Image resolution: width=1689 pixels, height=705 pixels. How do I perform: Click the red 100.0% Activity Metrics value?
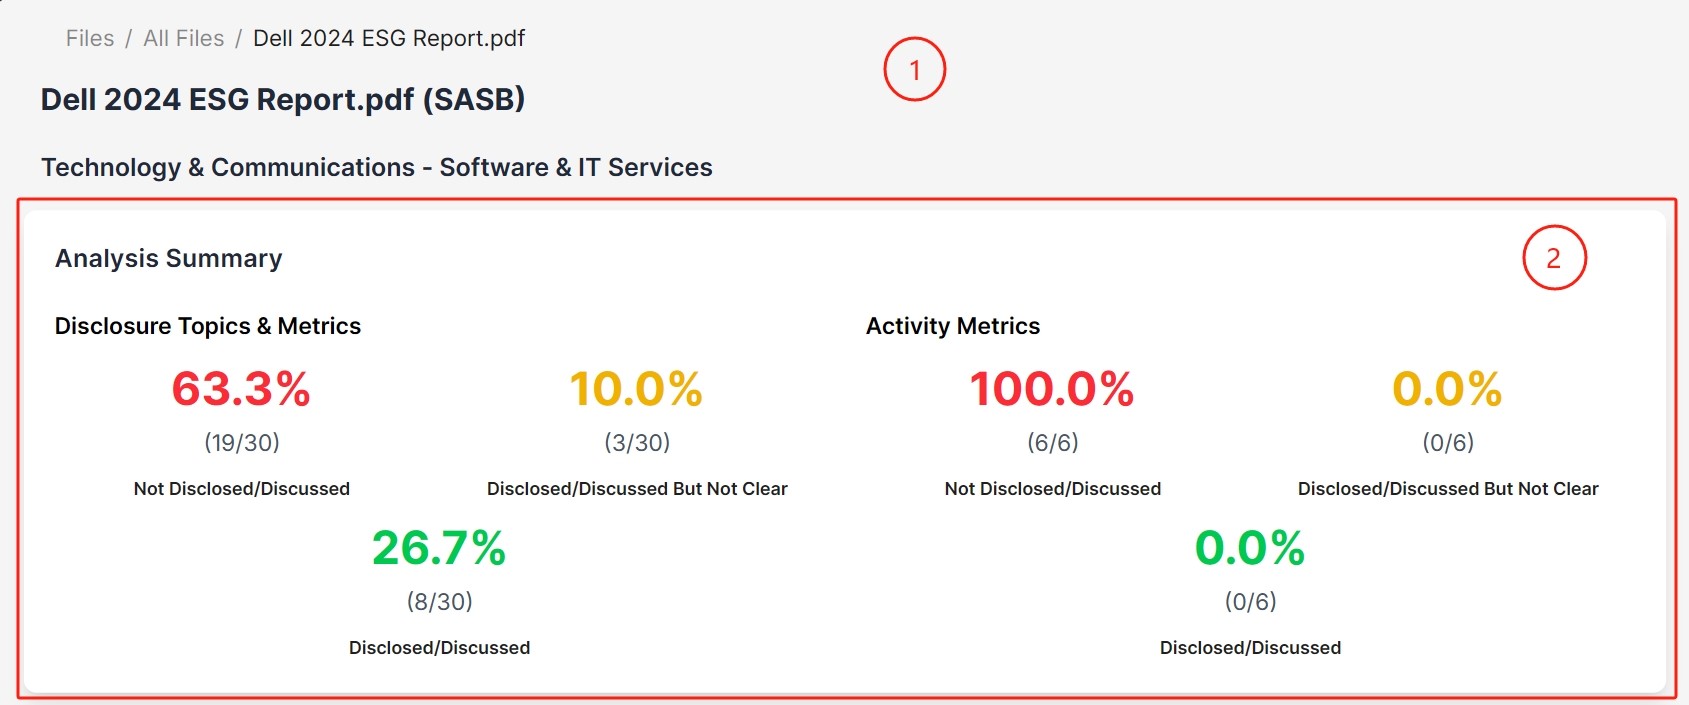coord(1052,389)
